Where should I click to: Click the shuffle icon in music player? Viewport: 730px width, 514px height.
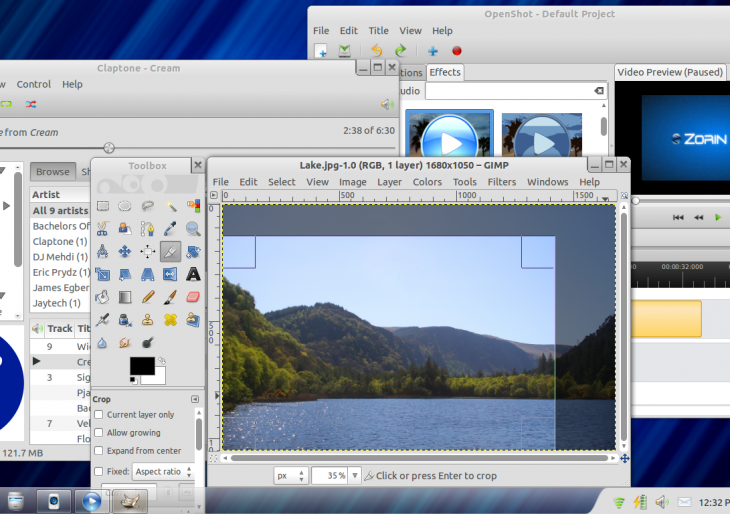coord(31,104)
